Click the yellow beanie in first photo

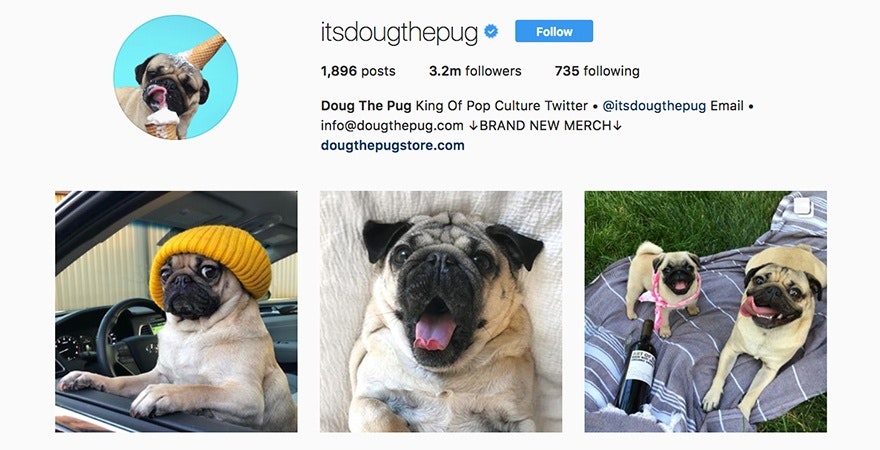pos(210,261)
